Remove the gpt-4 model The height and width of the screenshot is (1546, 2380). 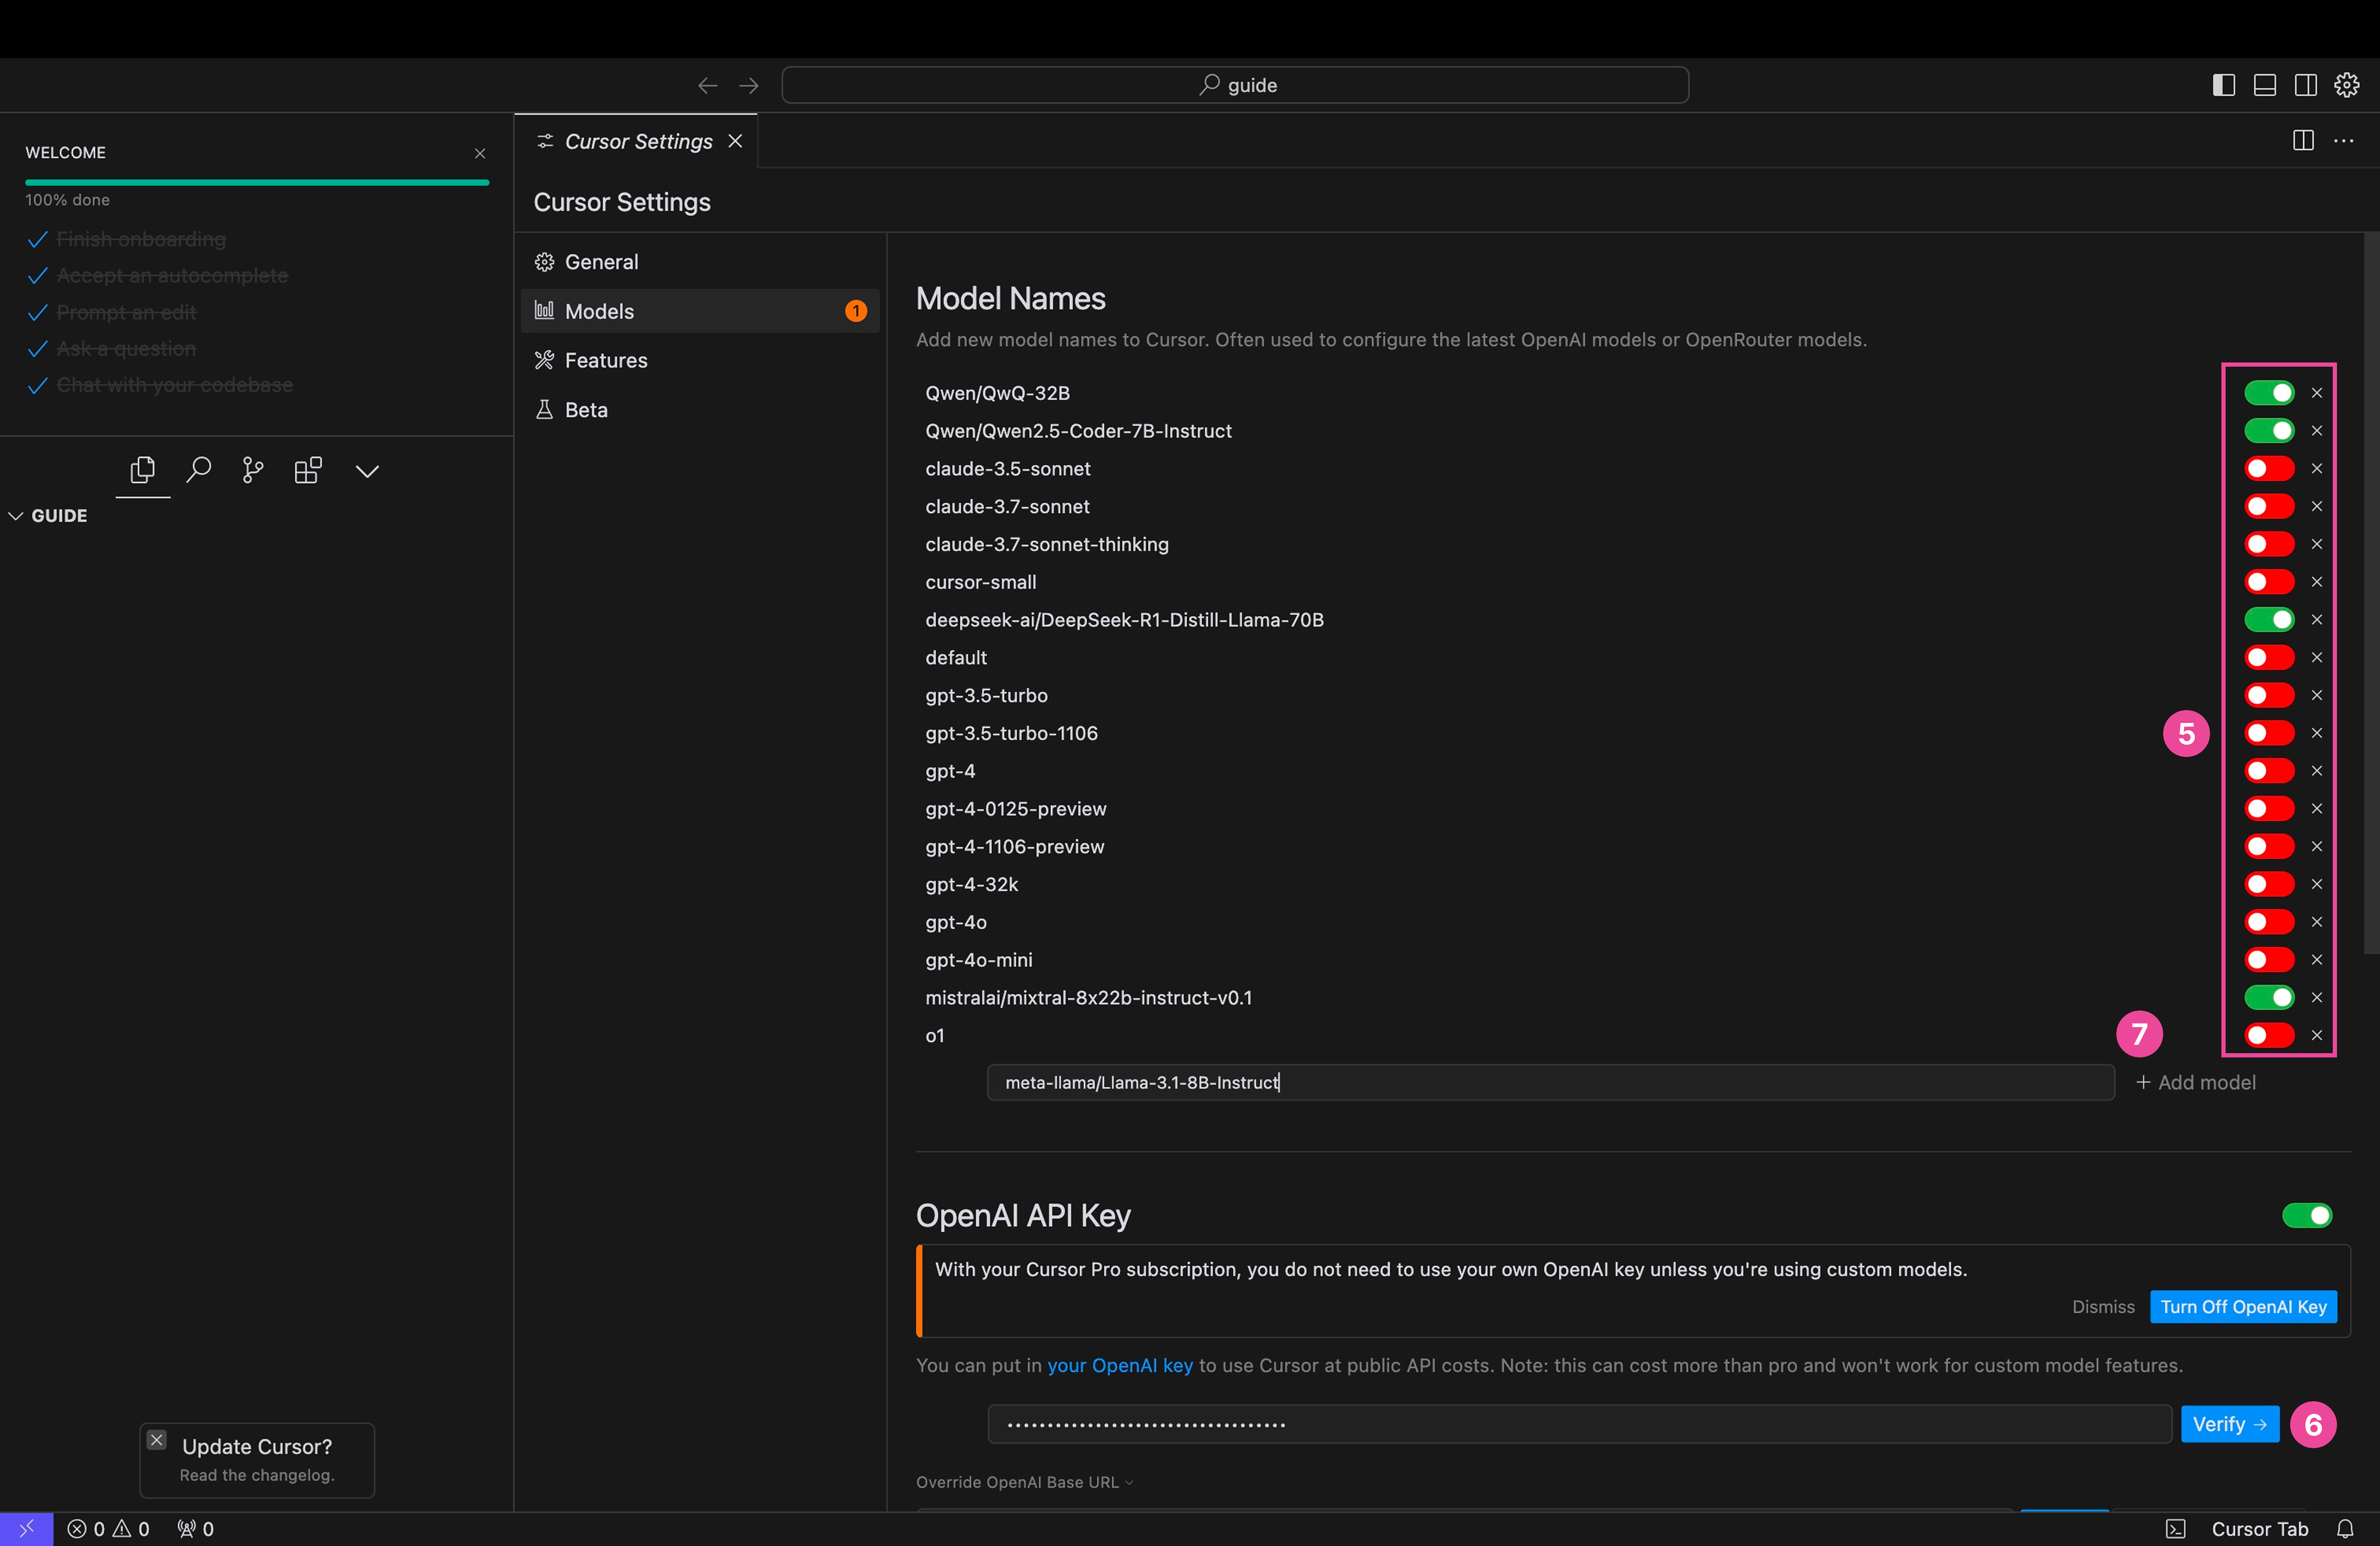coord(2317,771)
